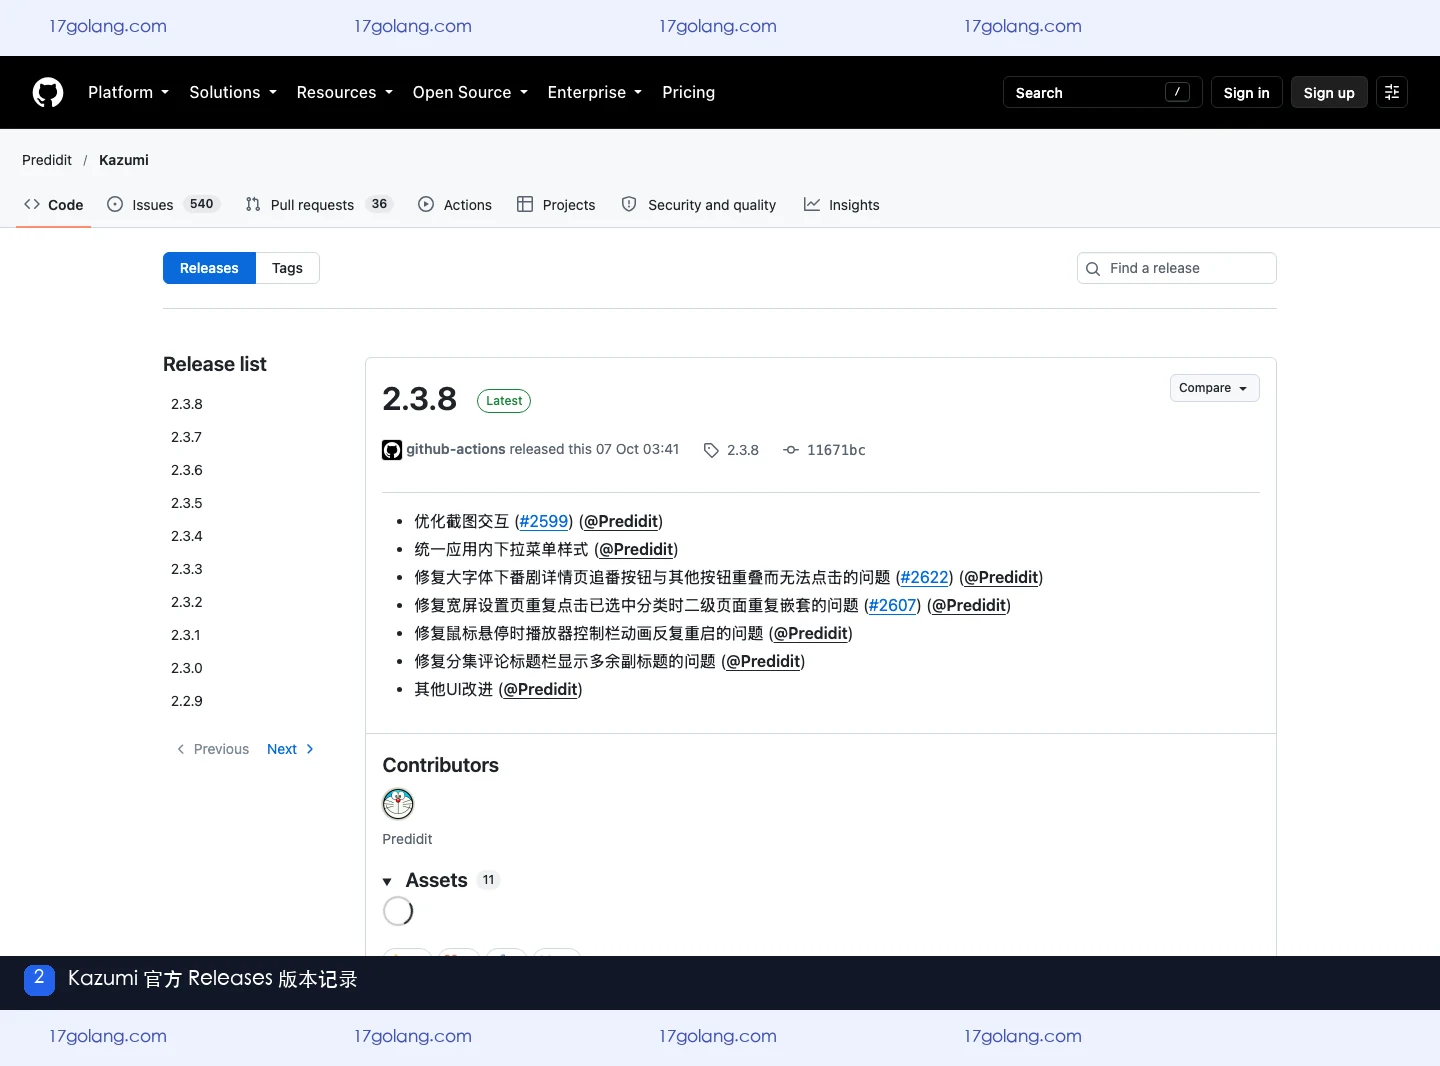
Task: Open pull request #2607 link
Action: tap(892, 605)
